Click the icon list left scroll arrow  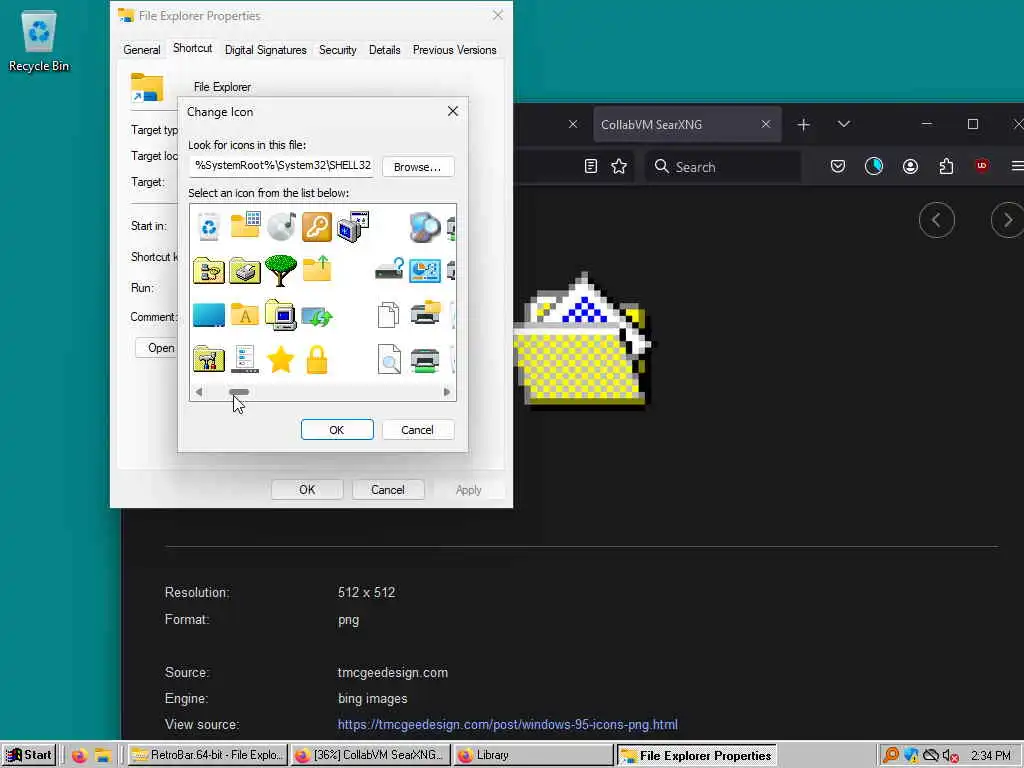click(x=199, y=392)
